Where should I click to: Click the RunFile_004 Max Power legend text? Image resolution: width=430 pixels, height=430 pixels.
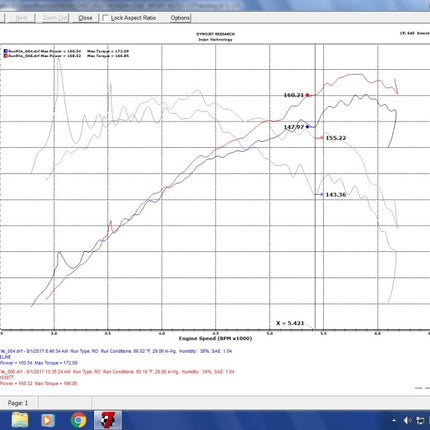click(x=45, y=51)
